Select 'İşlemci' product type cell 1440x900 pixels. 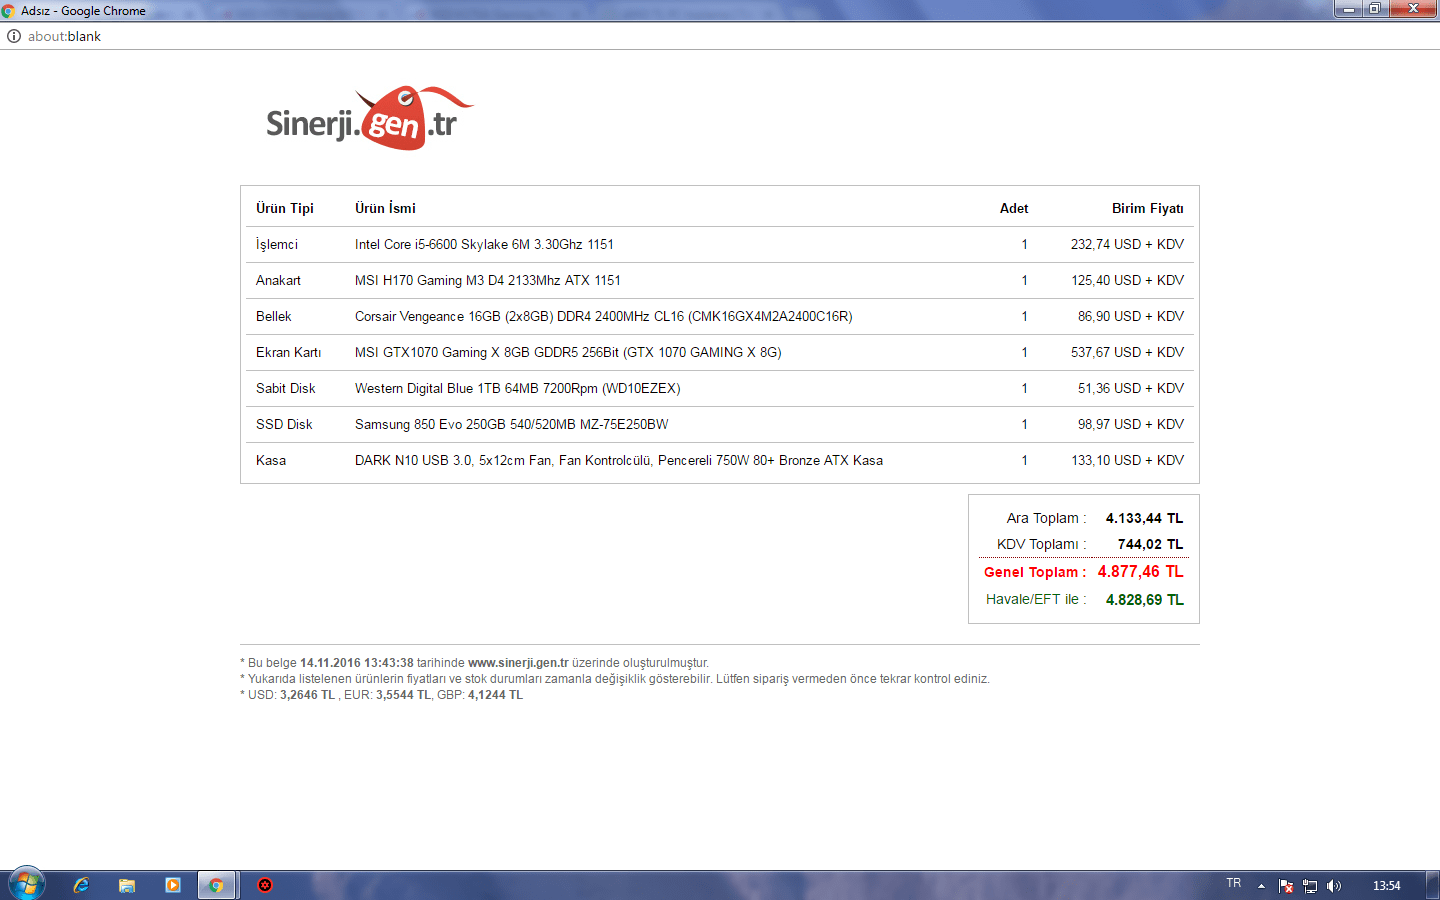pos(277,244)
